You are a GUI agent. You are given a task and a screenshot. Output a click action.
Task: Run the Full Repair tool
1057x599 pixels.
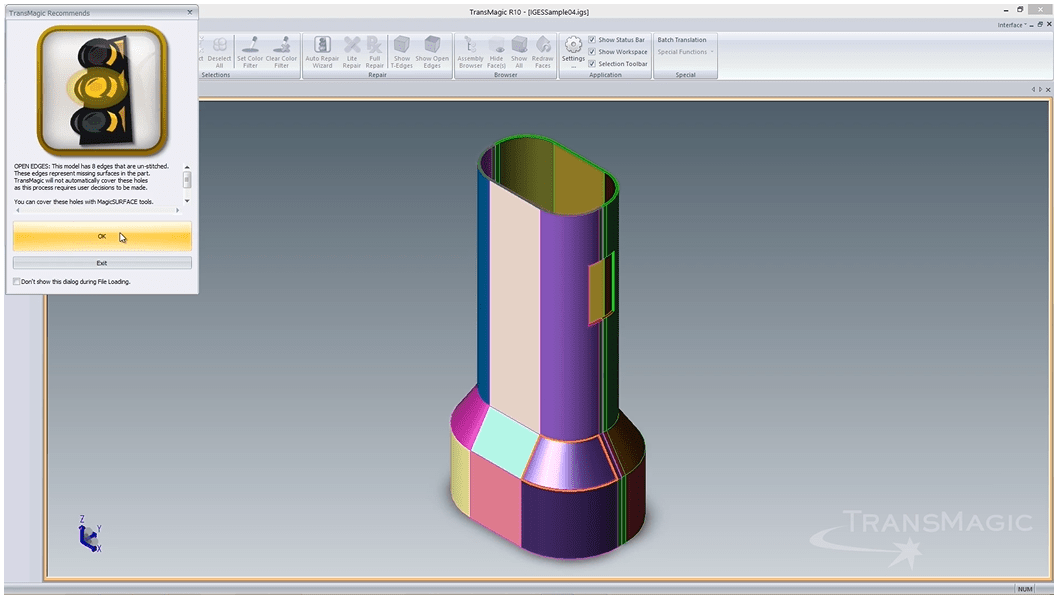[x=374, y=51]
